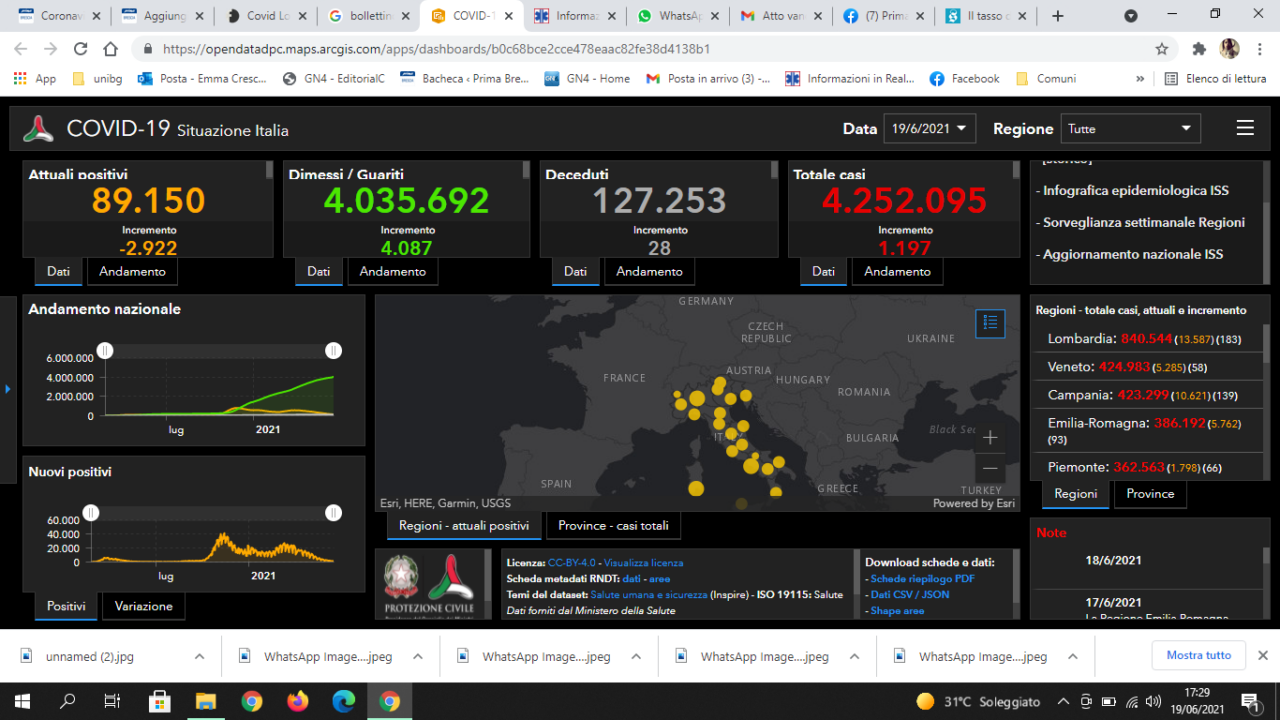The height and width of the screenshot is (720, 1280).
Task: Zoom out on the map
Action: pos(990,468)
